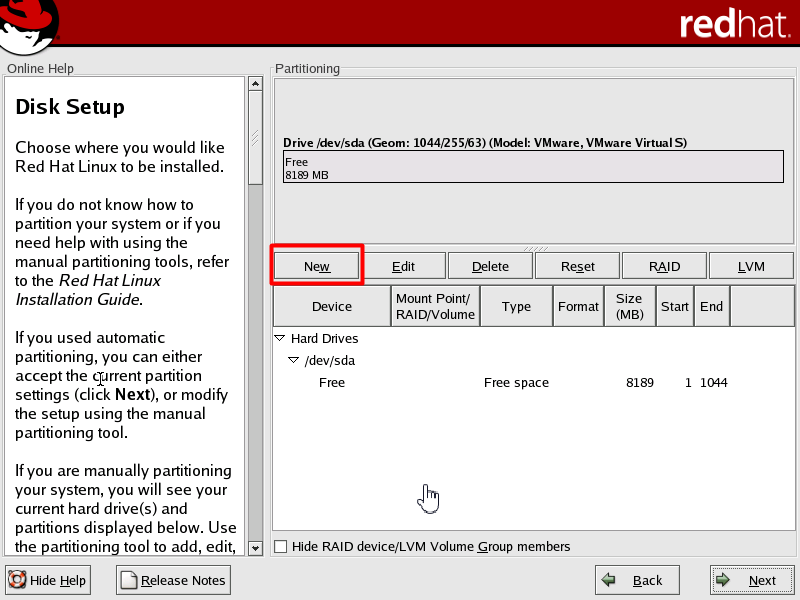Select the Free space row in table
This screenshot has width=800, height=600.
[x=533, y=382]
